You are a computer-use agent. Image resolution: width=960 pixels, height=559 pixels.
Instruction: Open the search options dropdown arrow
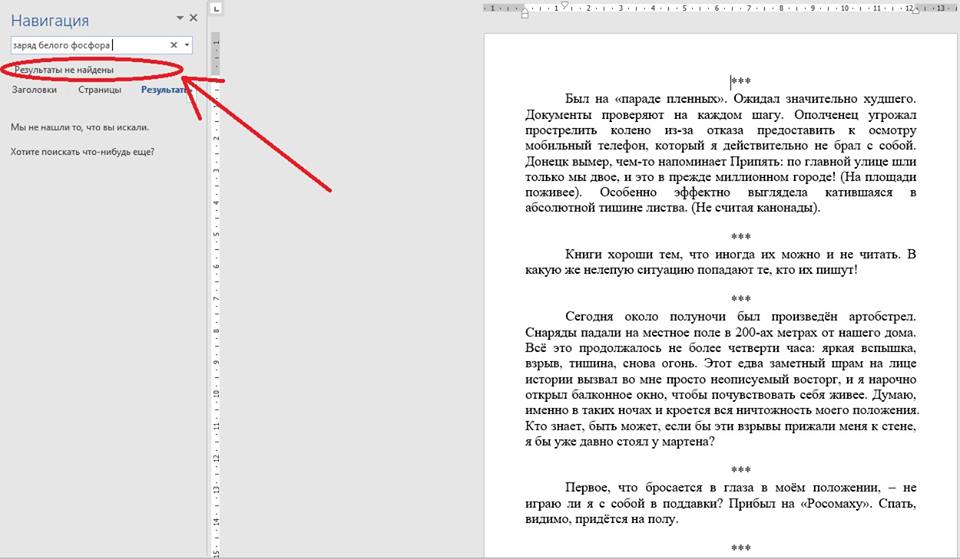tap(187, 45)
